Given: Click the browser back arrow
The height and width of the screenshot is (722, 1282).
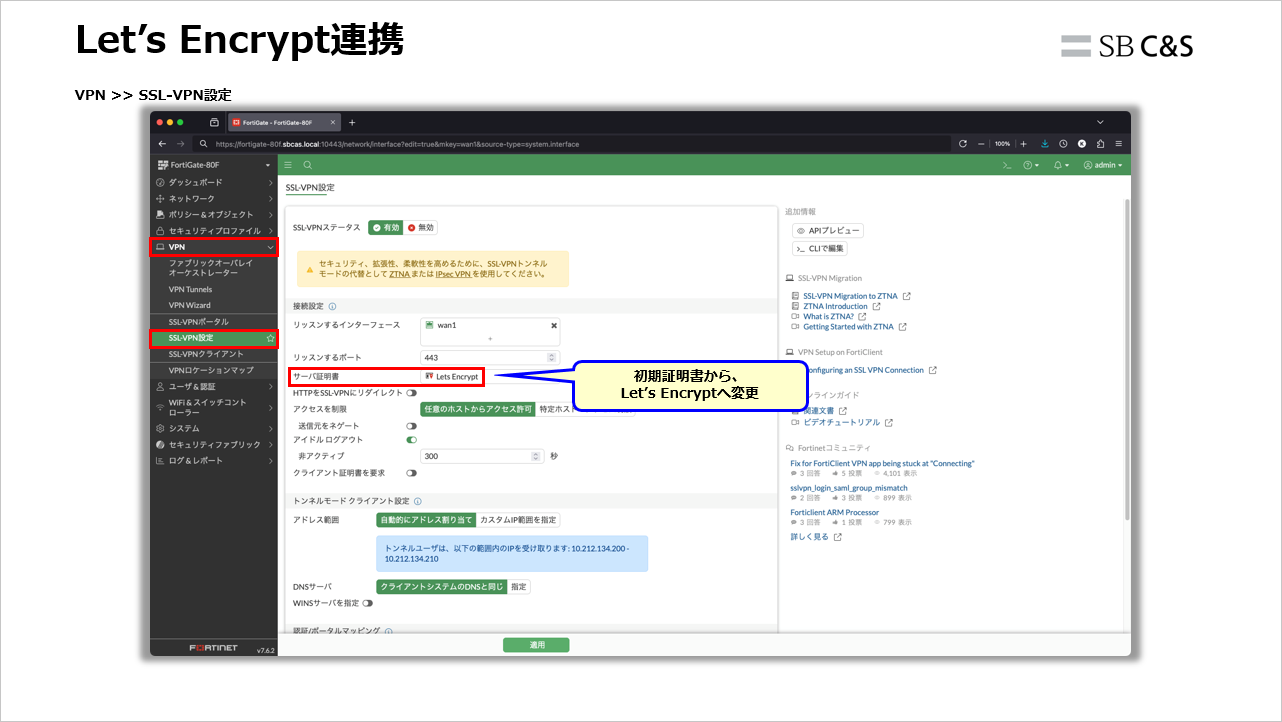Looking at the screenshot, I should coord(163,144).
